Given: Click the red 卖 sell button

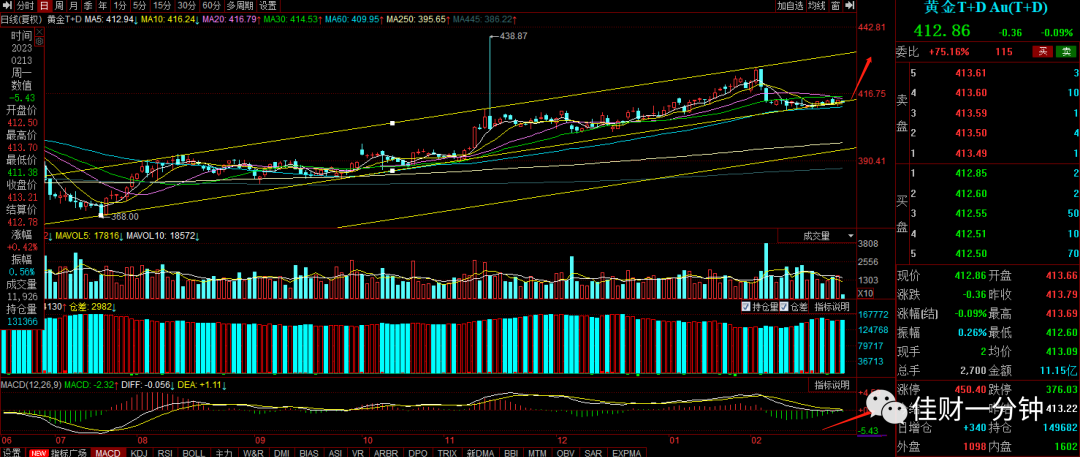Looking at the screenshot, I should tap(1043, 51).
